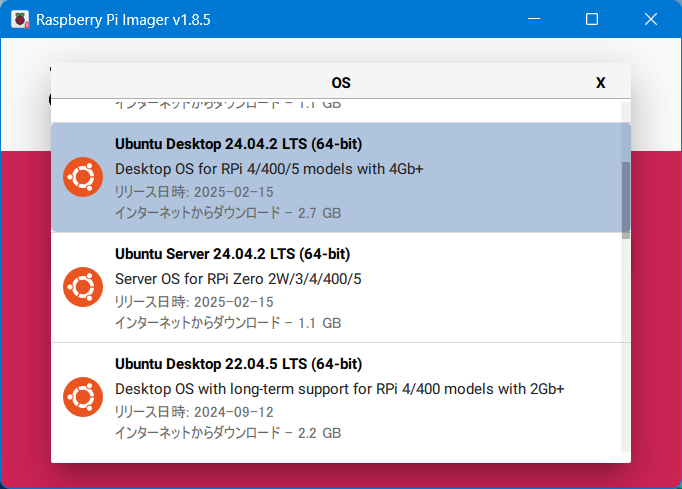The width and height of the screenshot is (682, 489).
Task: Click 'Desktop OS for RPi 4/400/5 models' description
Action: (x=269, y=169)
